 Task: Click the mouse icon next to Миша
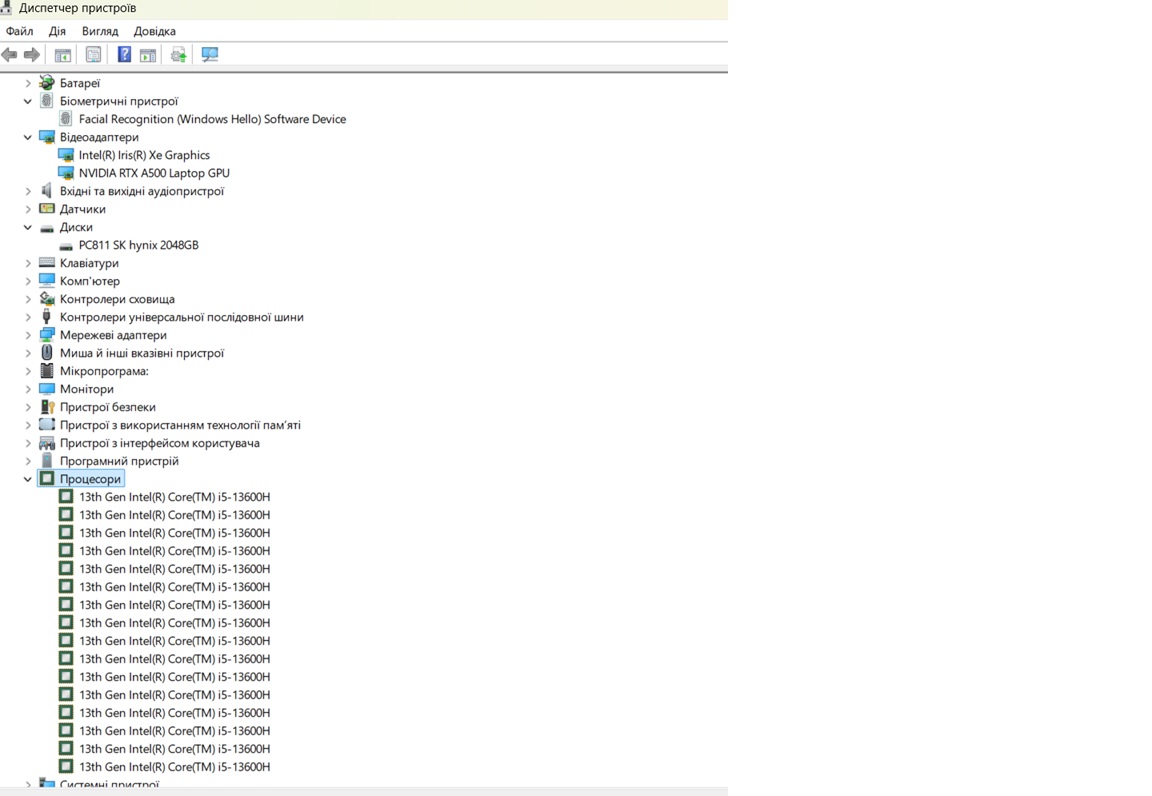pos(47,353)
